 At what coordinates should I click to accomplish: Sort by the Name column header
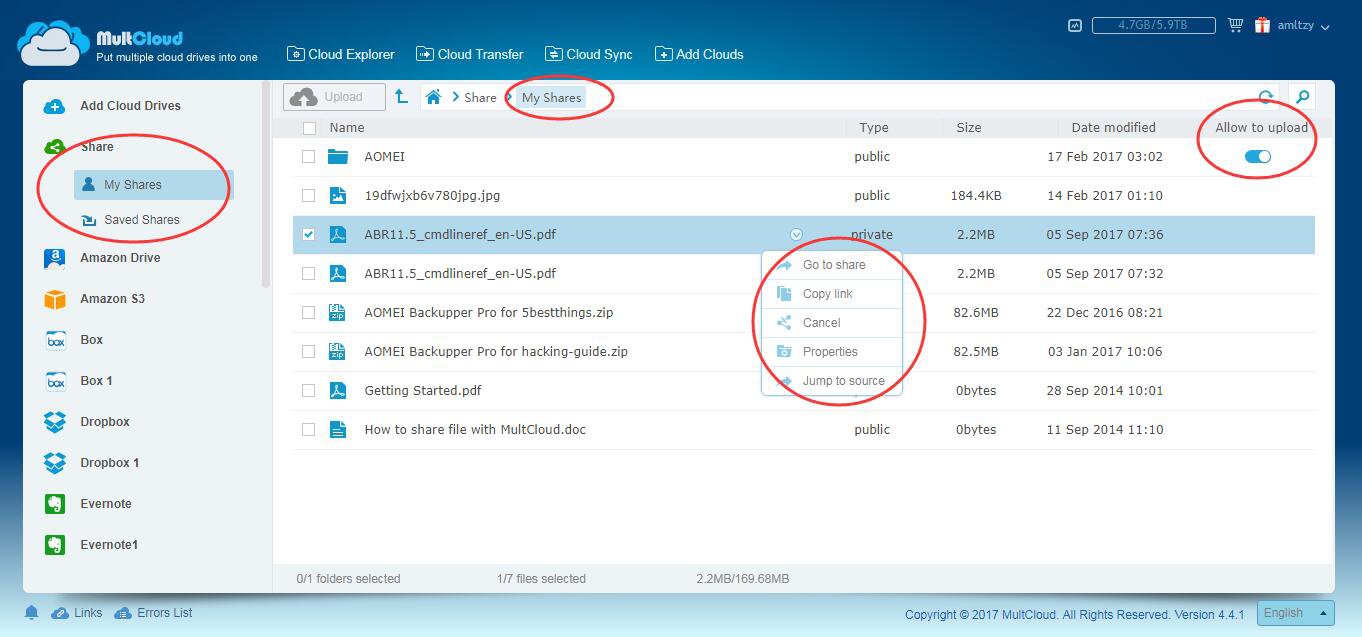[x=347, y=128]
